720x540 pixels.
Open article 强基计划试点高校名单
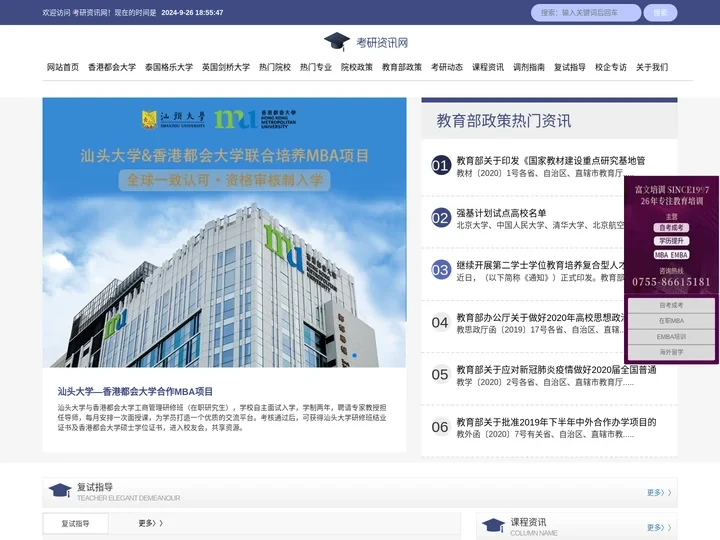click(x=501, y=213)
